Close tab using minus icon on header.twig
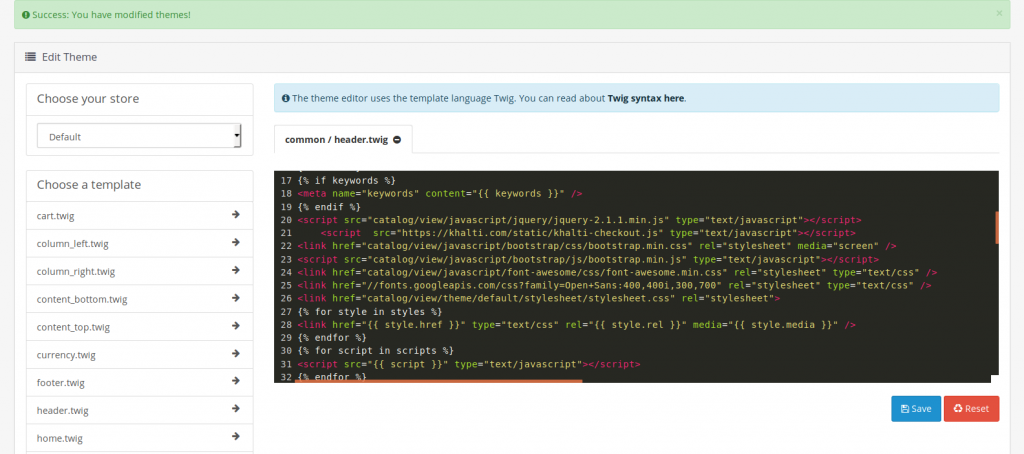This screenshot has height=454, width=1024. click(x=397, y=140)
